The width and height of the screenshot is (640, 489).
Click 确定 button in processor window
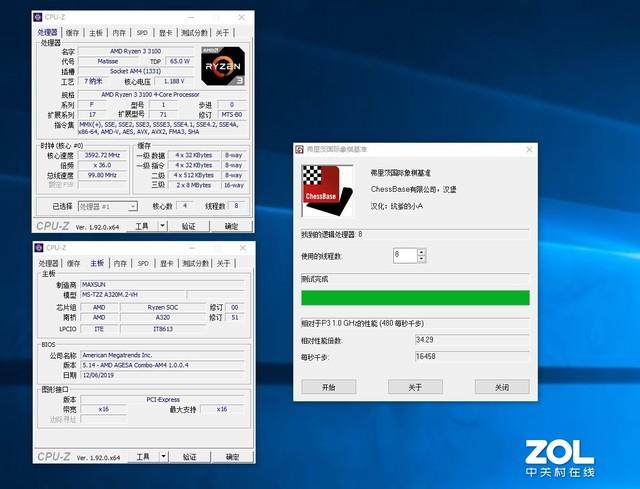(231, 226)
